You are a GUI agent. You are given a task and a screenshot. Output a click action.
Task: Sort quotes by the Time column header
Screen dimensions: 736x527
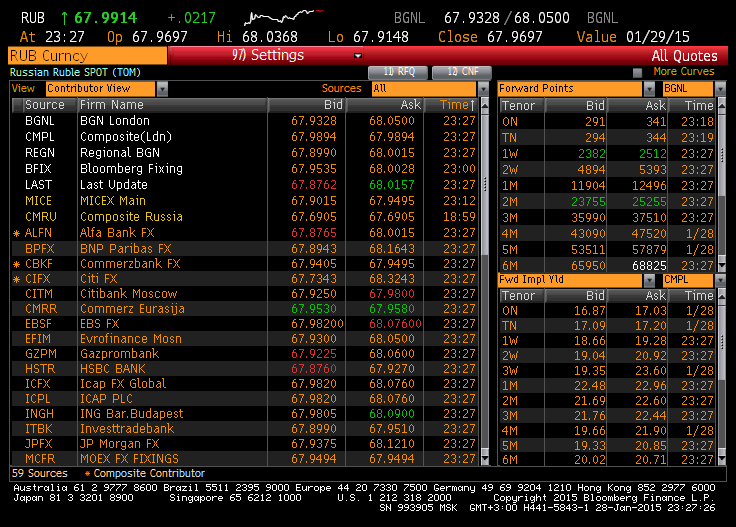pos(452,105)
